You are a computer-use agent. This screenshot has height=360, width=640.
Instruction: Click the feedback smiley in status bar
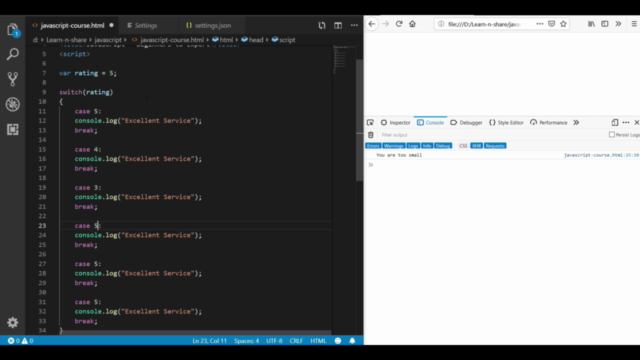pyautogui.click(x=338, y=341)
